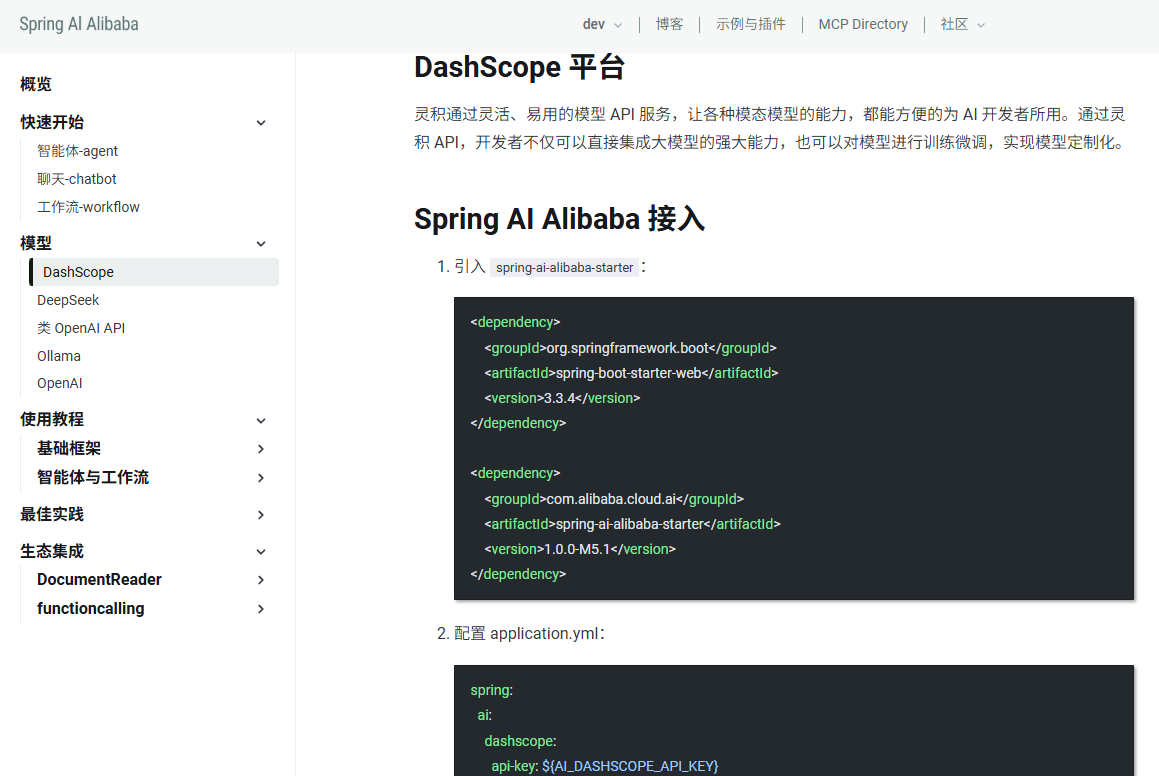Screen dimensions: 1159x776
Task: Click the version 1.0.0-M5.1 line
Action: coord(580,550)
